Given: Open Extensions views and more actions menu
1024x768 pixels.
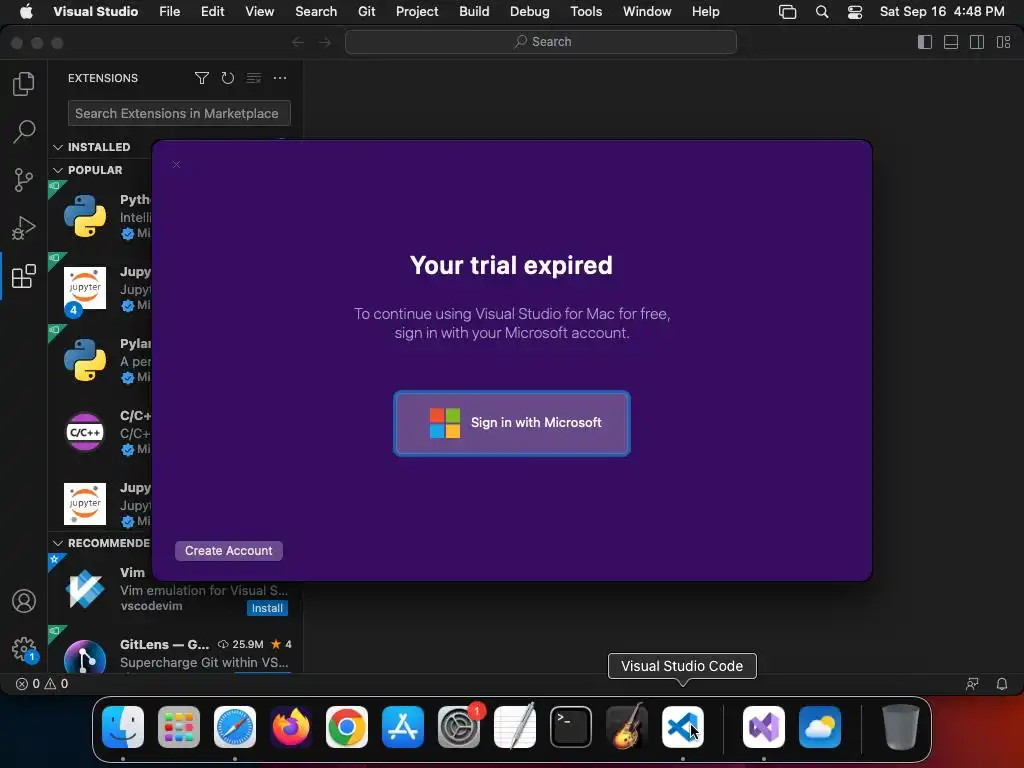Looking at the screenshot, I should 280,78.
